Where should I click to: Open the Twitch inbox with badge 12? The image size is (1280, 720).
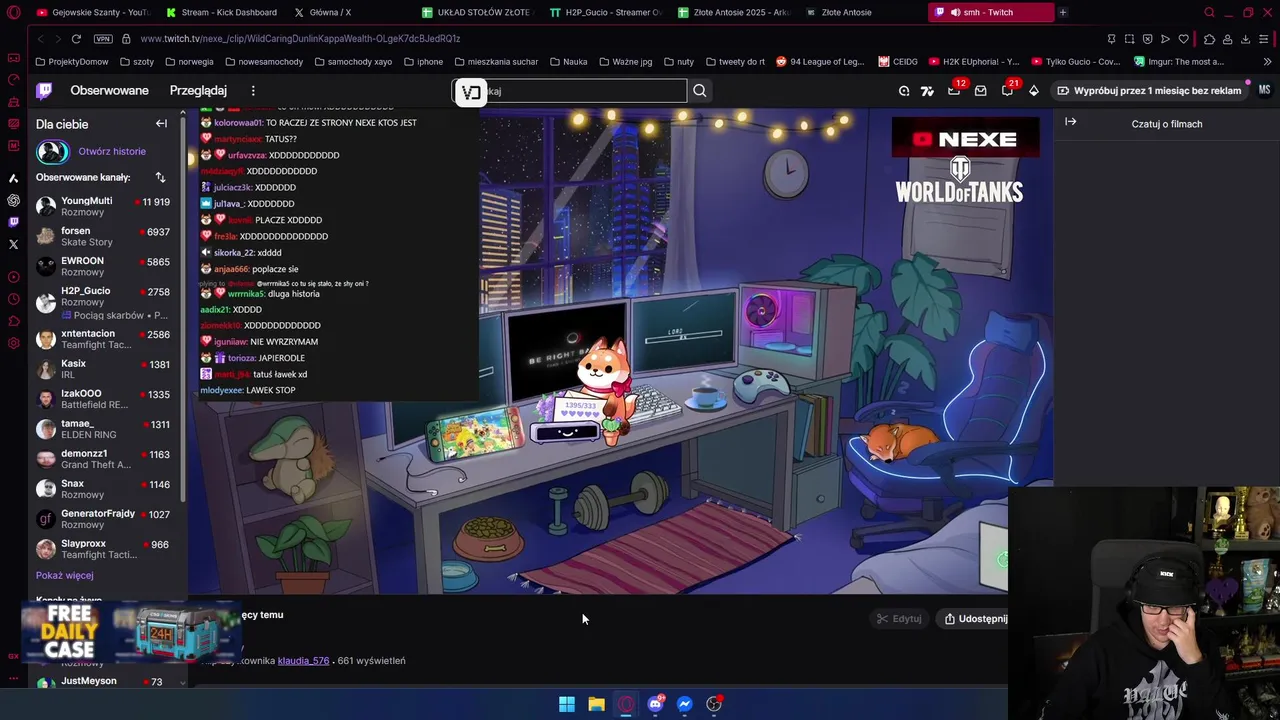point(955,91)
